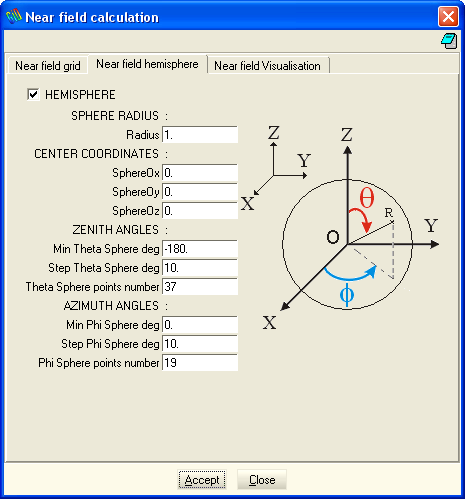Edit the Min Theta Sphere deg field
465x499 pixels.
pos(200,249)
